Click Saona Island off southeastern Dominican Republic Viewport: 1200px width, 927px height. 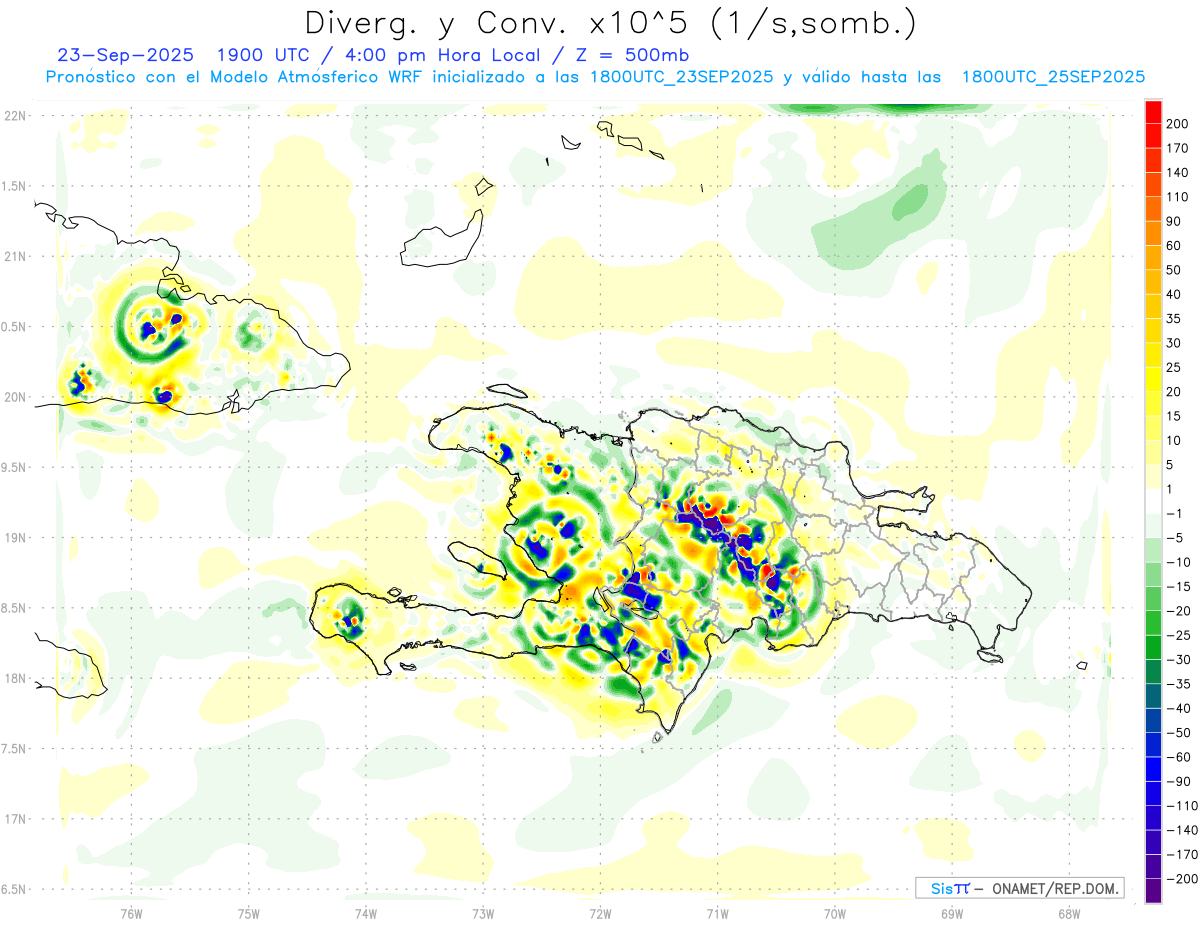pos(991,656)
